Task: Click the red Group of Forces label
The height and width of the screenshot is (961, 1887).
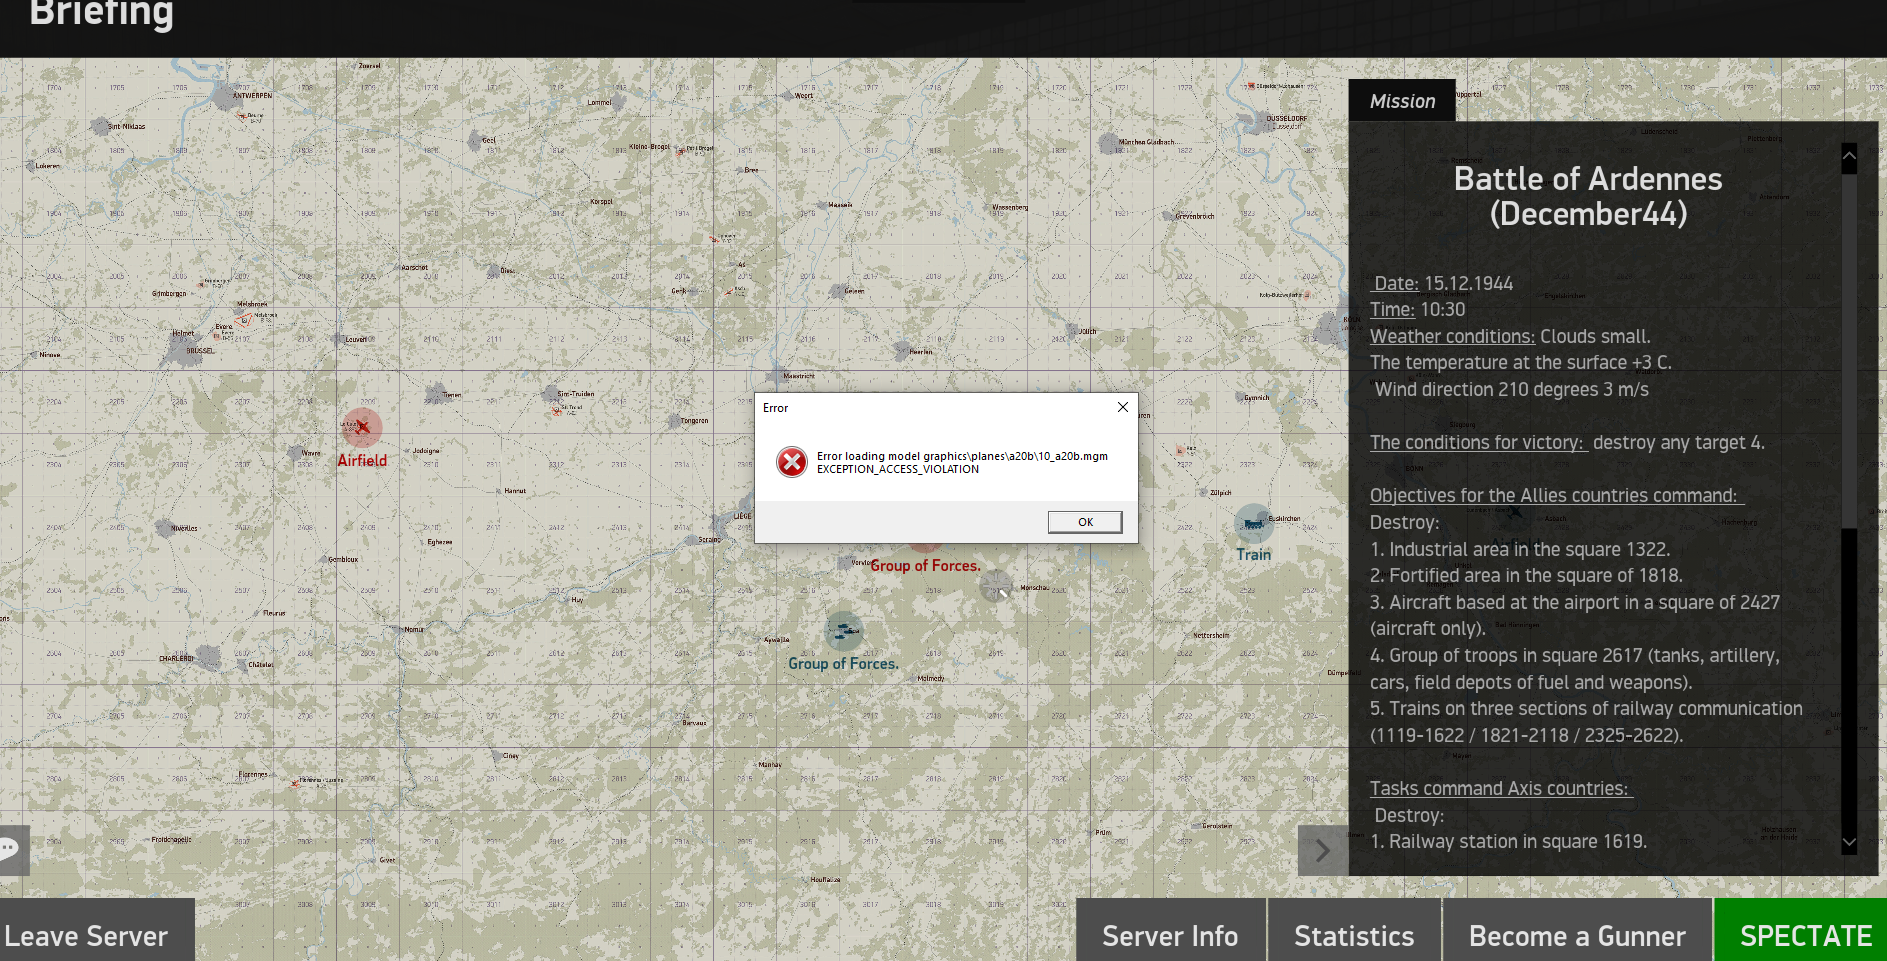Action: tap(925, 566)
